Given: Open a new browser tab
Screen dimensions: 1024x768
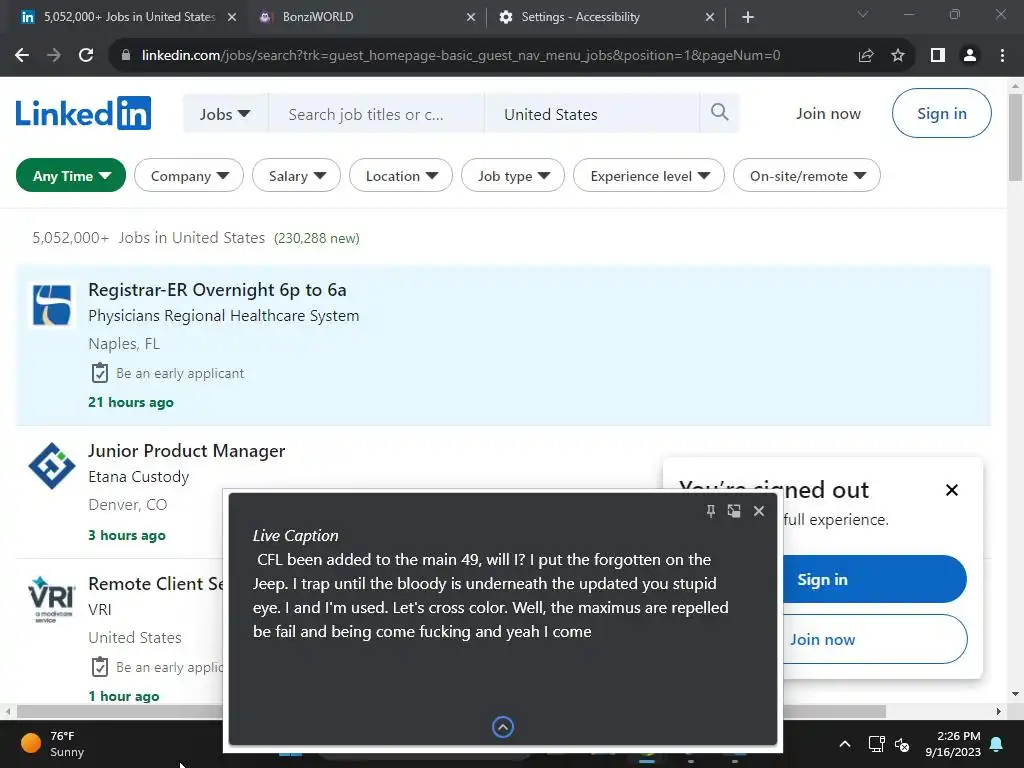Looking at the screenshot, I should [x=748, y=17].
